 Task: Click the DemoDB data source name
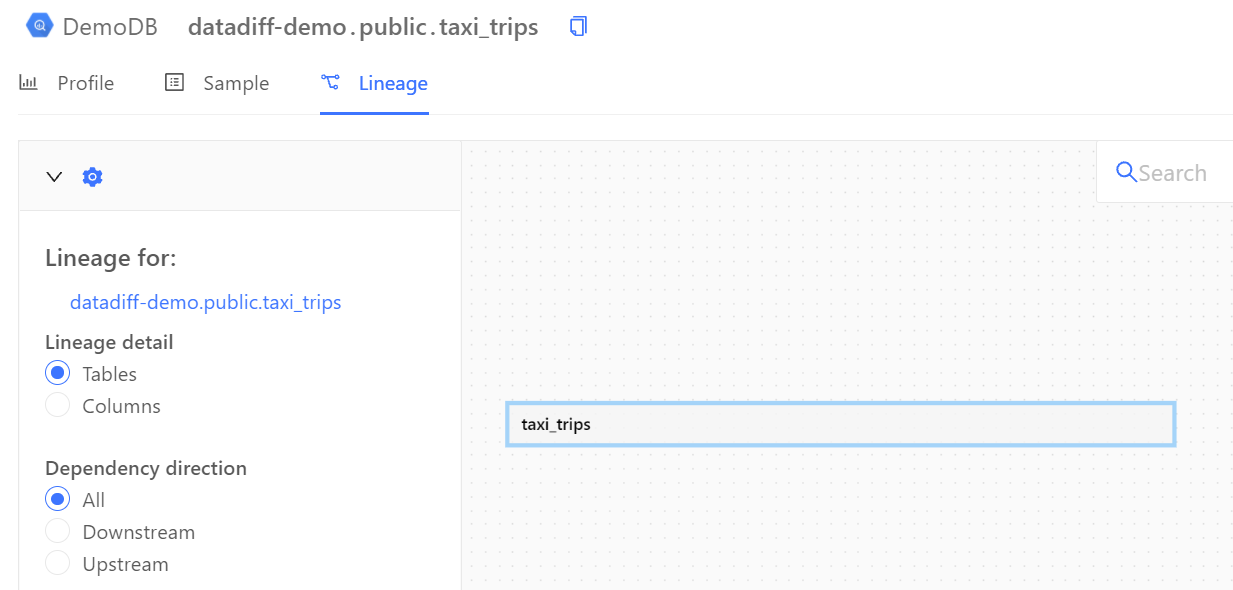pos(110,27)
